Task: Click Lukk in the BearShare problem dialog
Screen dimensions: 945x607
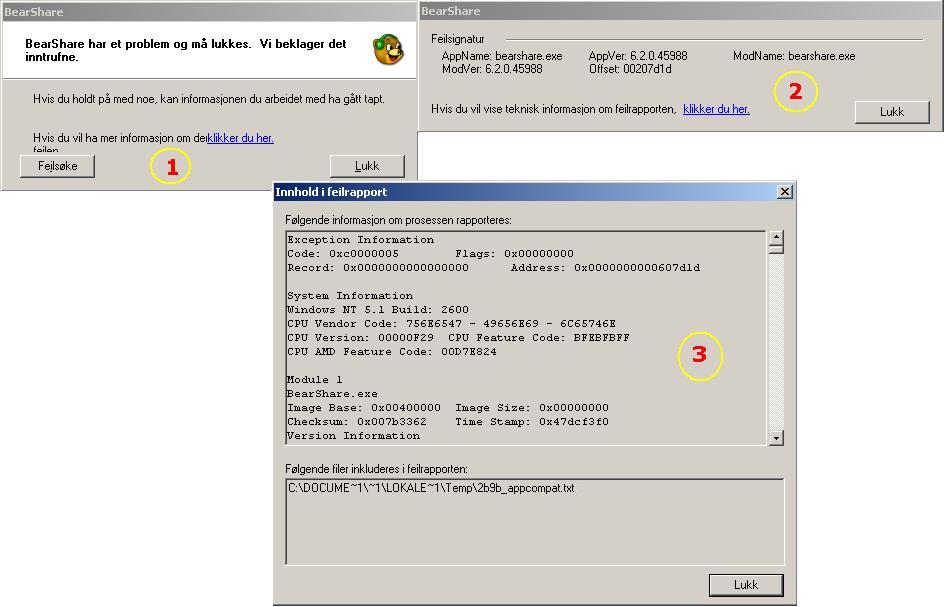Action: point(367,166)
